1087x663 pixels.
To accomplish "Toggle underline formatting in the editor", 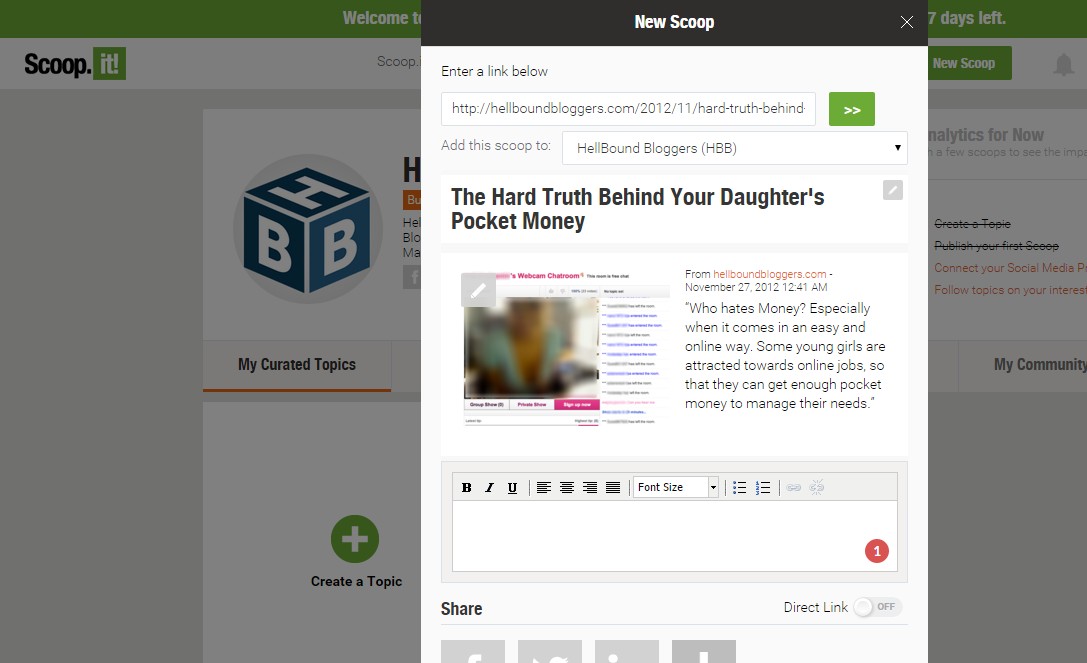I will click(x=512, y=488).
